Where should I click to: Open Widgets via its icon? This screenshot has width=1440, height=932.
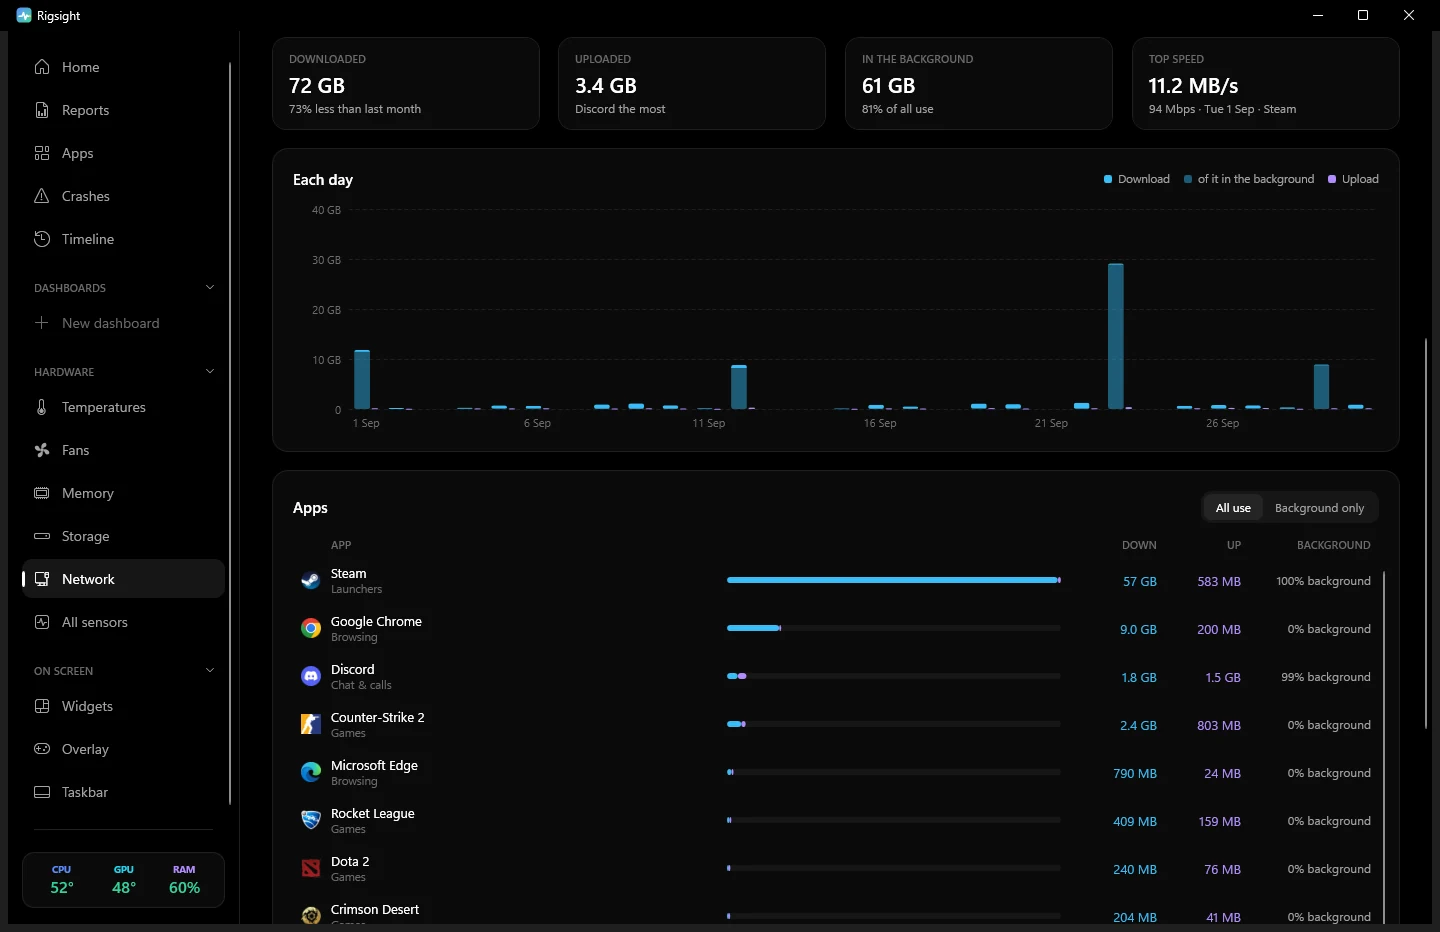click(x=42, y=706)
